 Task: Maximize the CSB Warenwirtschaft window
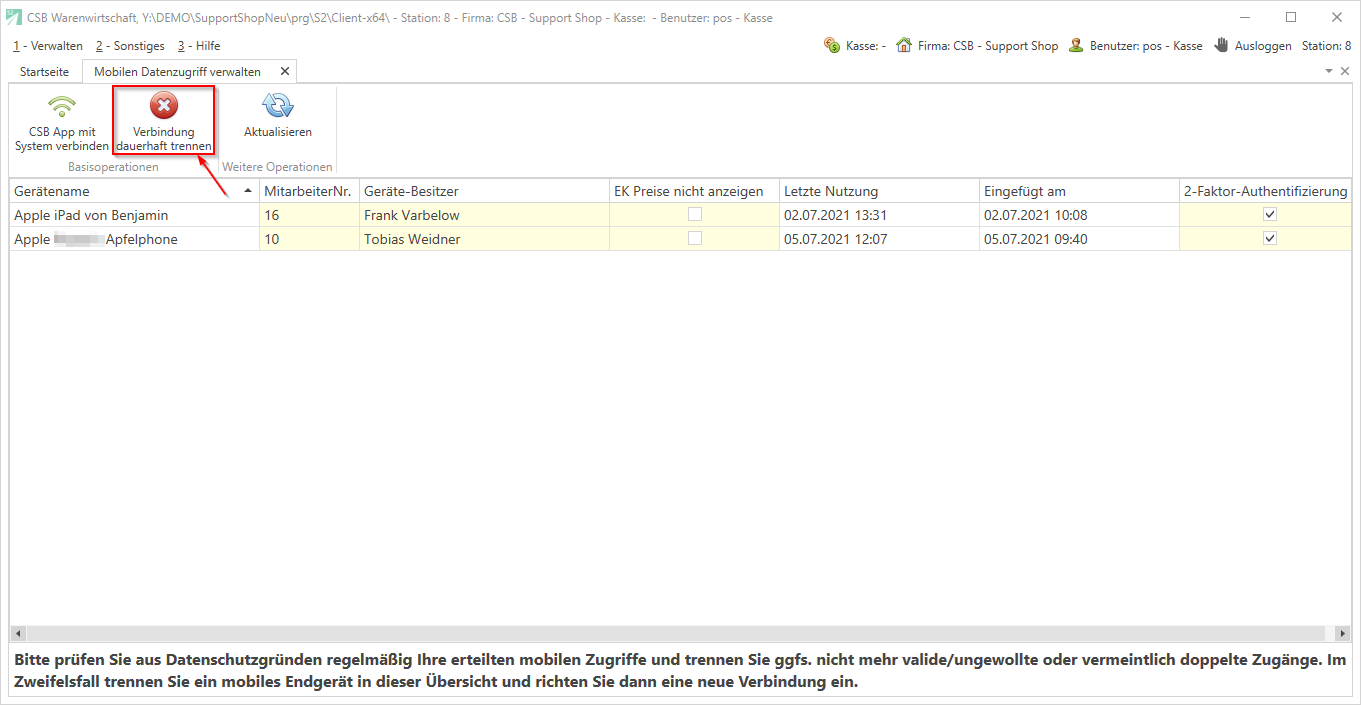pyautogui.click(x=1291, y=17)
